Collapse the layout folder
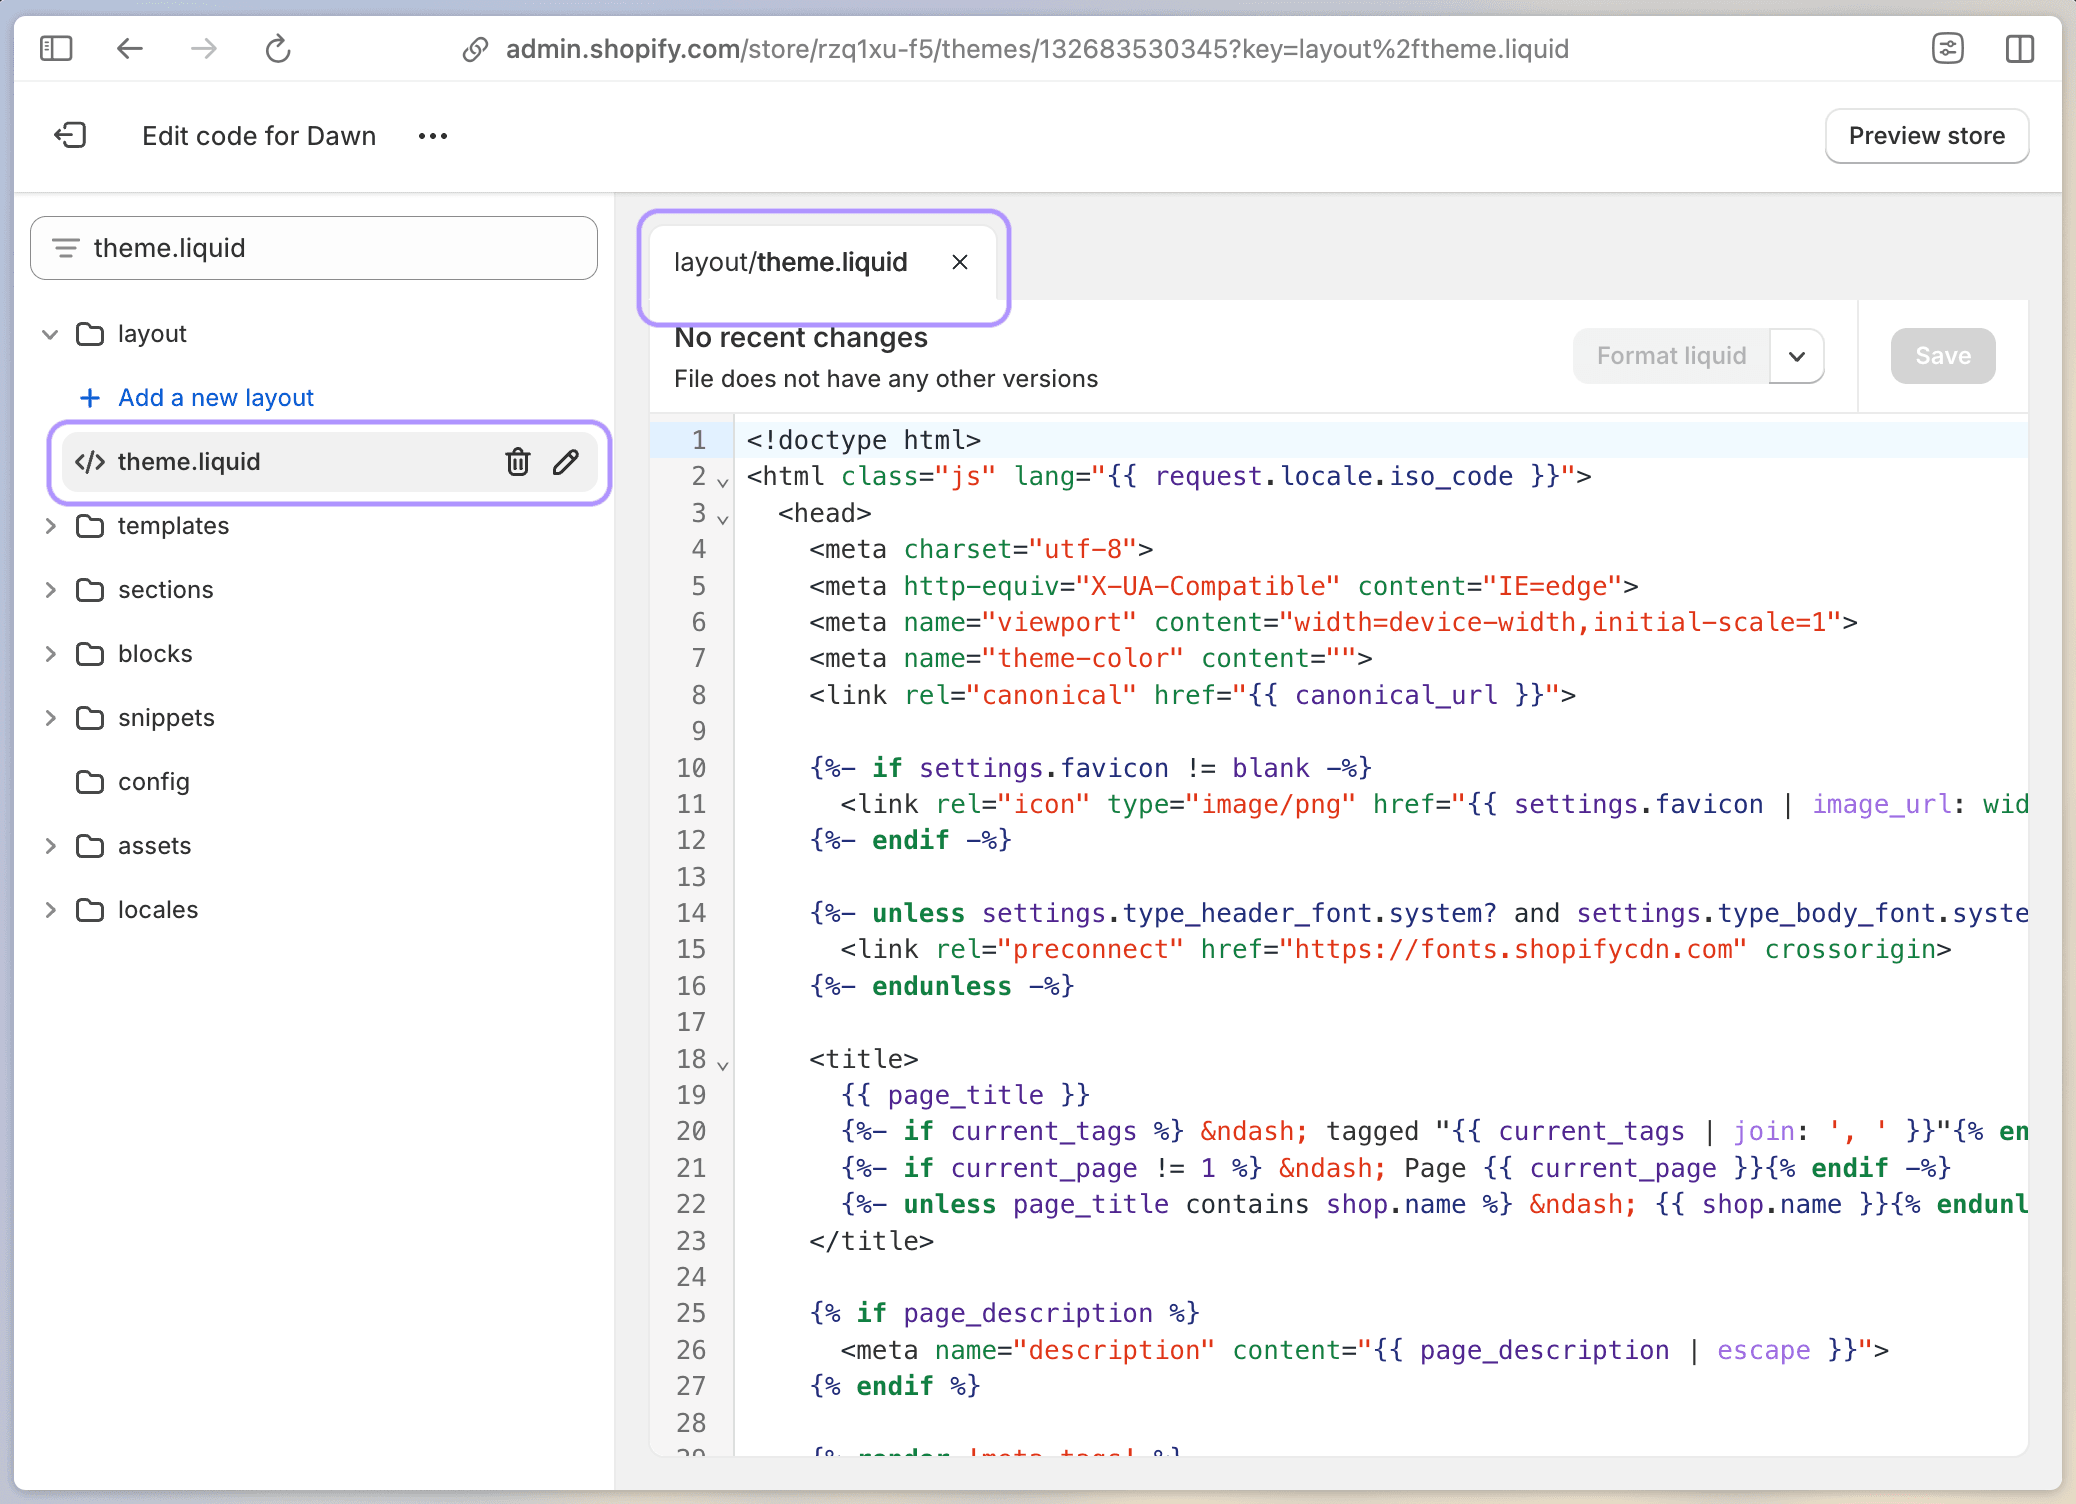The height and width of the screenshot is (1504, 2076). [50, 334]
